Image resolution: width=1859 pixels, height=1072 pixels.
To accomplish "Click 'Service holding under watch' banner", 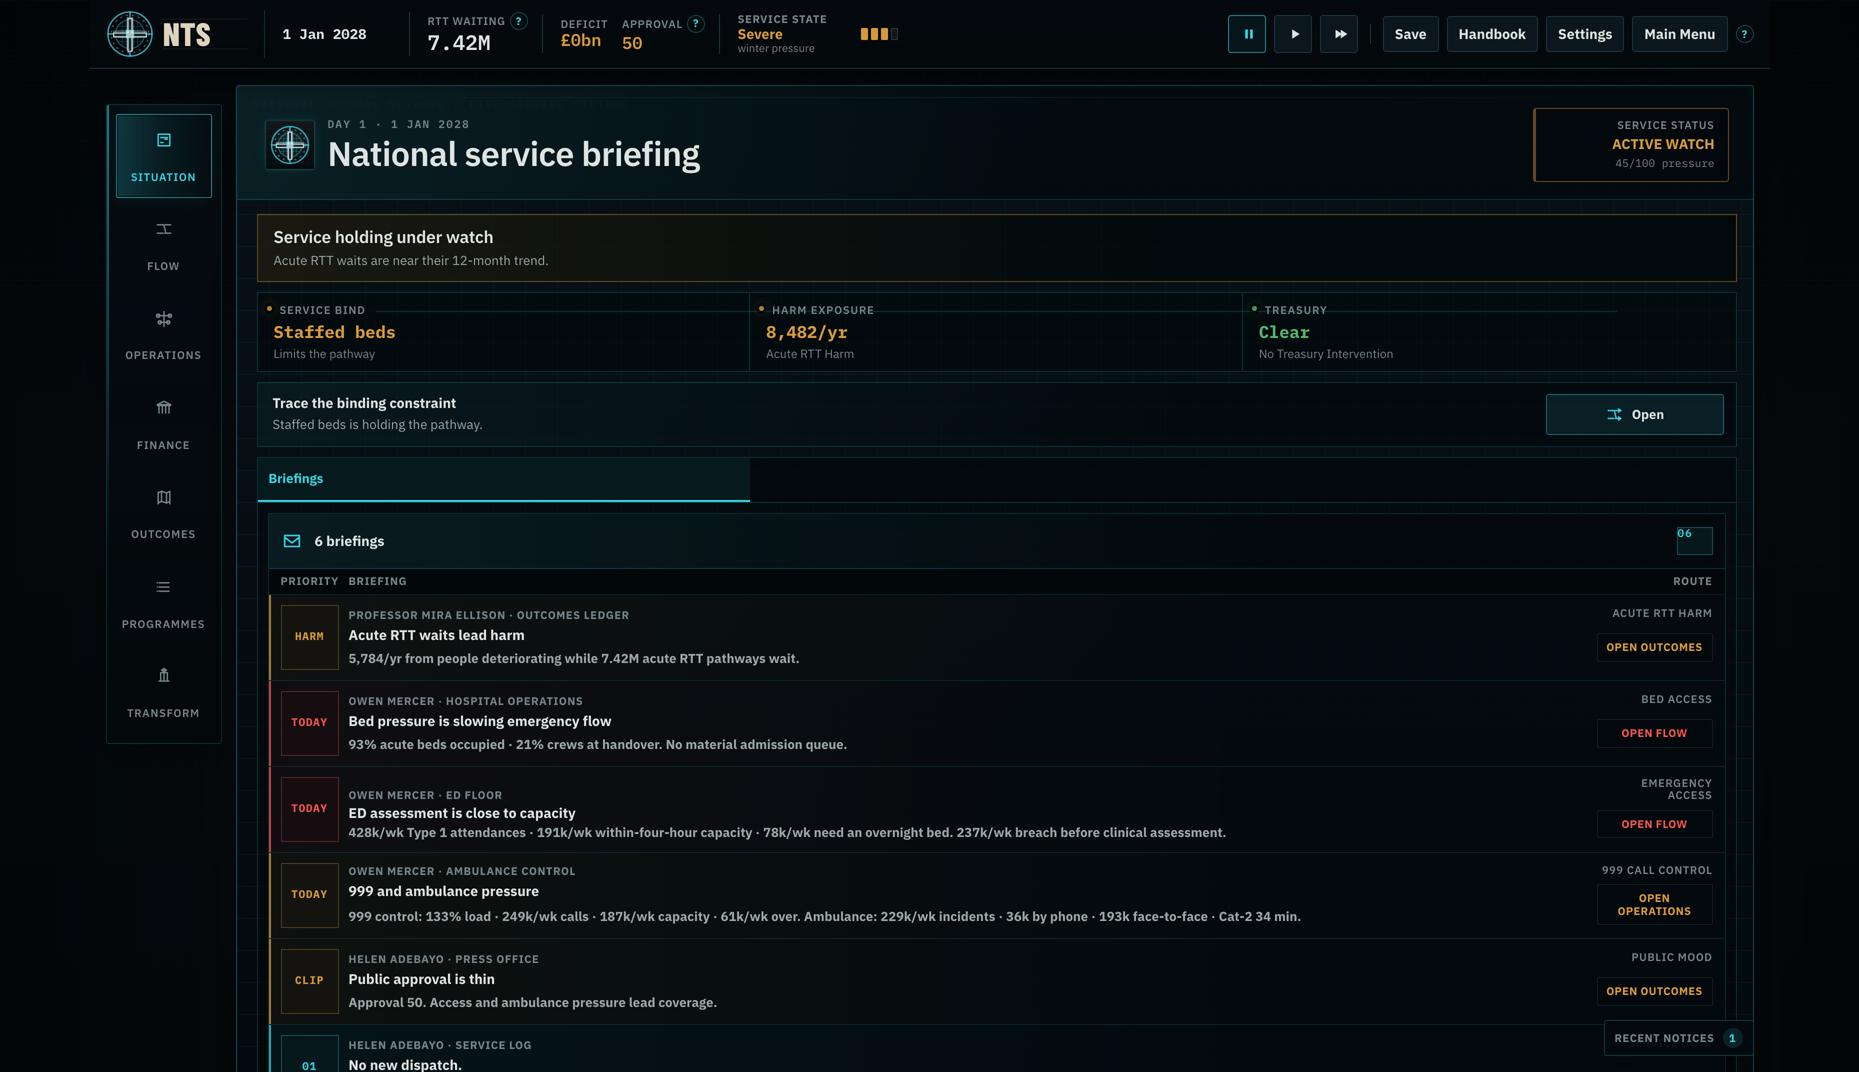I will pos(996,248).
